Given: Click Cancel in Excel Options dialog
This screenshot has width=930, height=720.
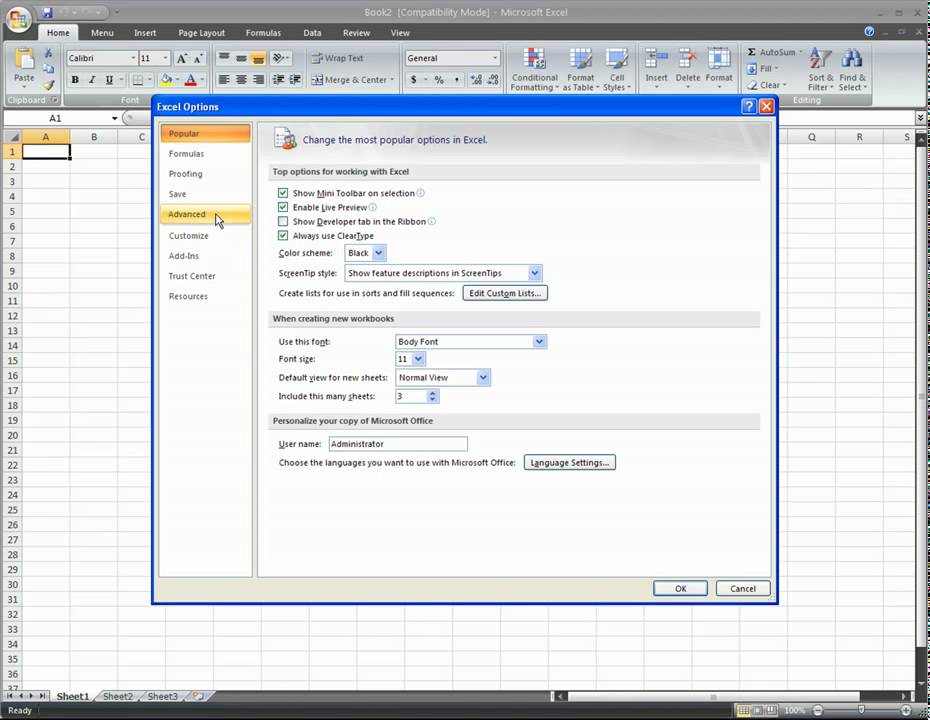Looking at the screenshot, I should point(743,588).
